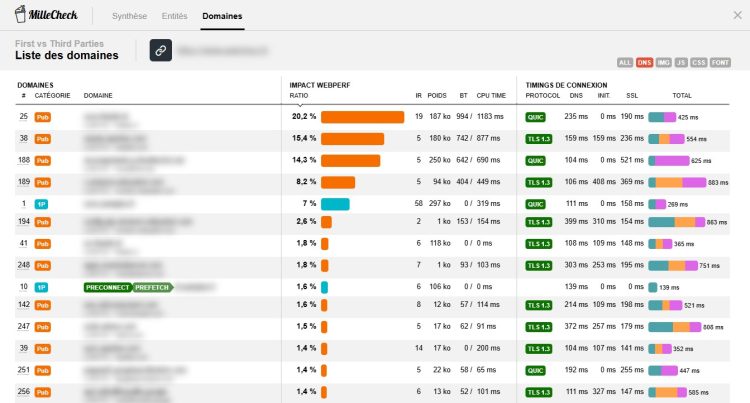Screen dimensions: 750x403
Task: Click the TLS 1.3 badge in row 256
Action: (x=539, y=392)
